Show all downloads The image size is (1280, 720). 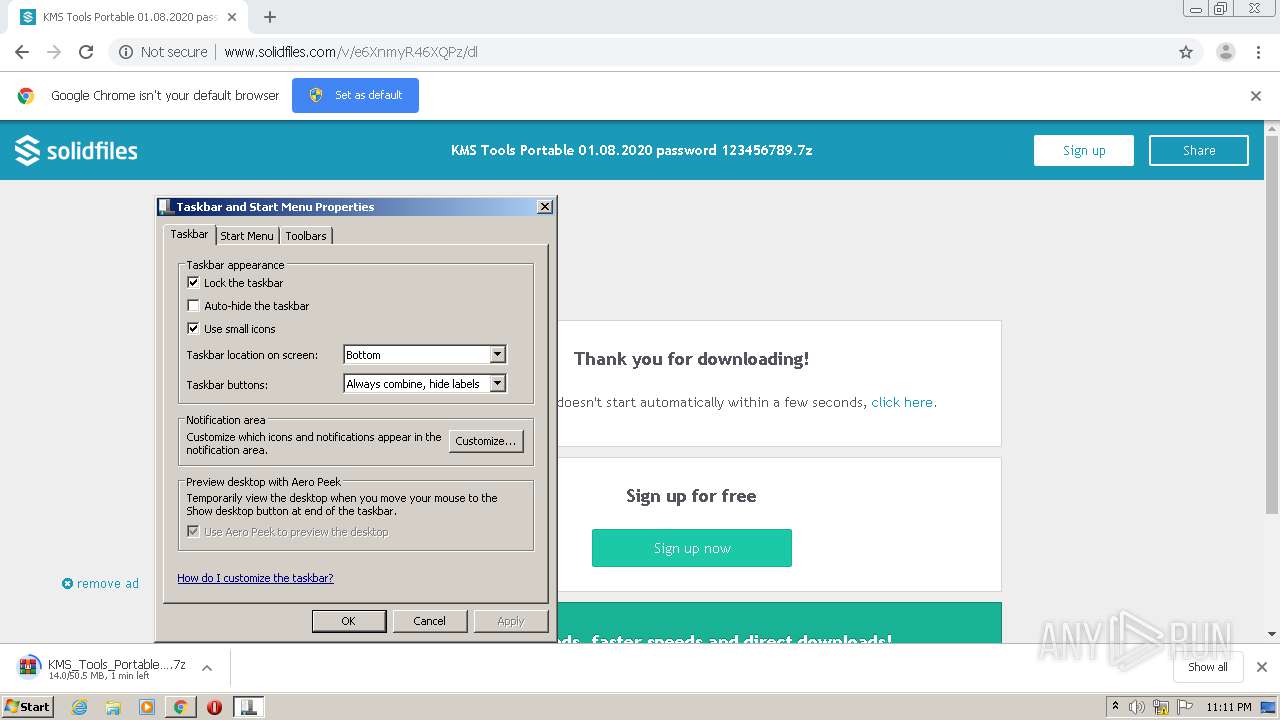(1208, 667)
